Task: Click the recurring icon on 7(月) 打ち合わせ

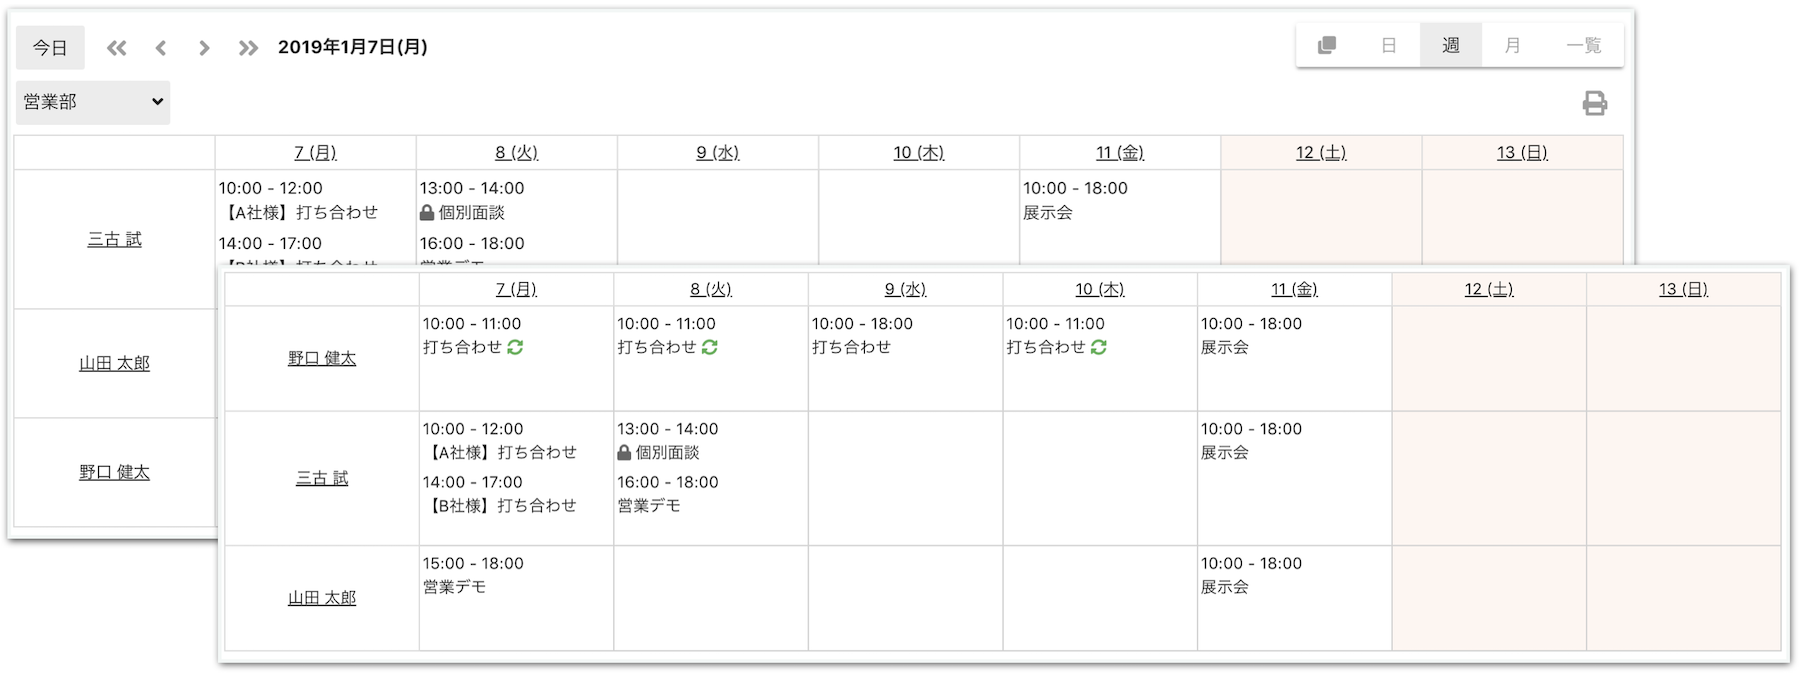Action: (516, 347)
